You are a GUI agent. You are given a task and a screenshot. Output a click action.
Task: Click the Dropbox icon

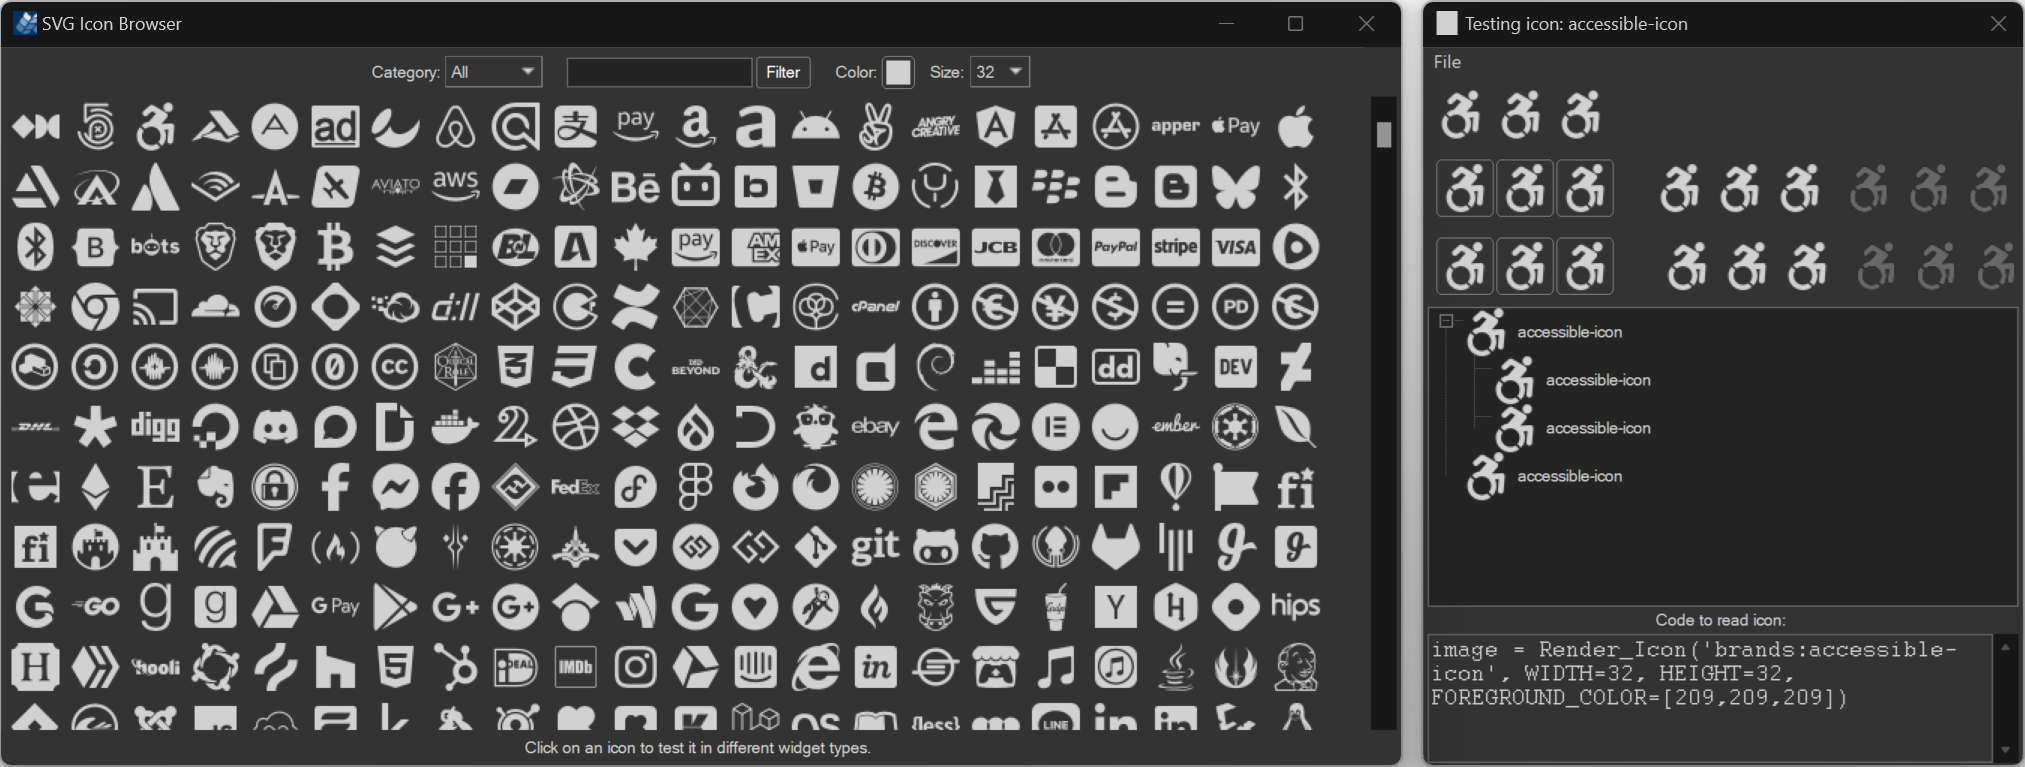click(x=635, y=427)
